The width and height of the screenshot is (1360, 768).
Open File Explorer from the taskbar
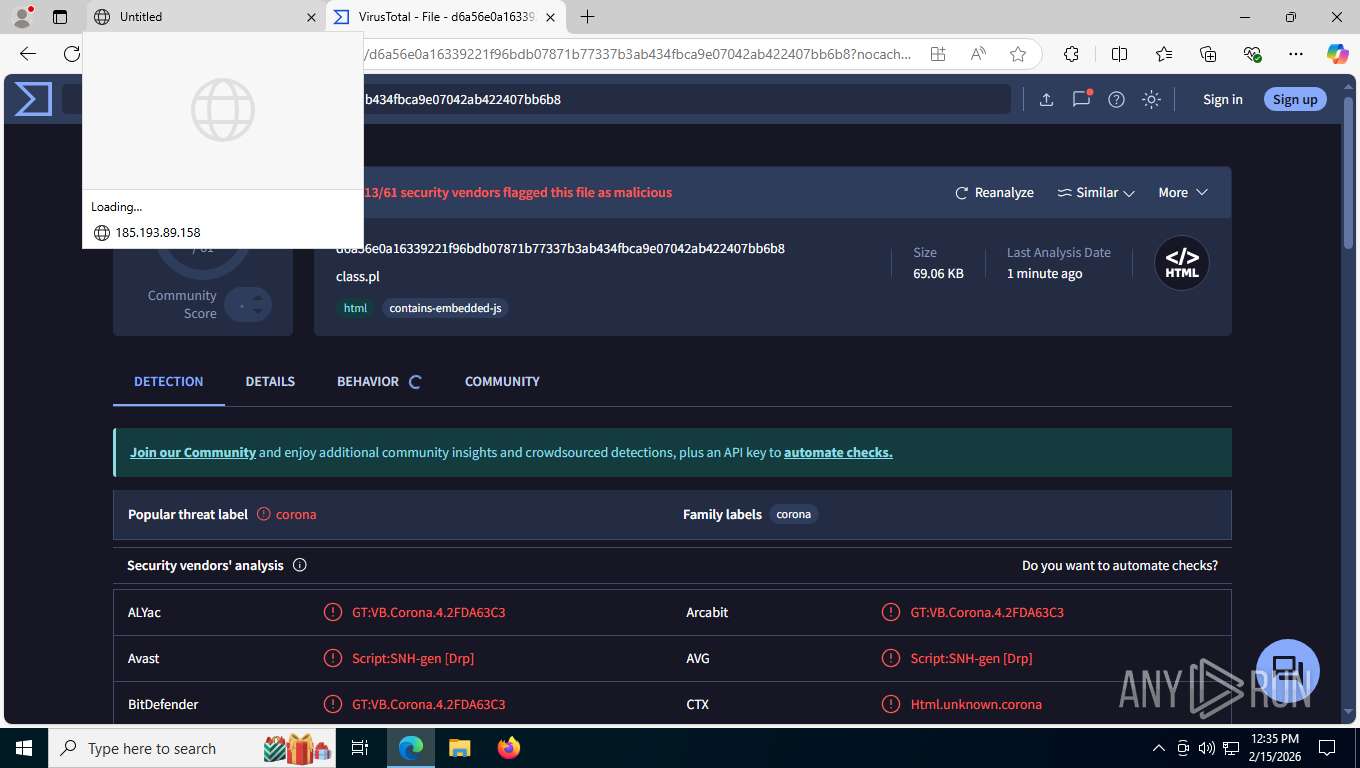(x=460, y=748)
